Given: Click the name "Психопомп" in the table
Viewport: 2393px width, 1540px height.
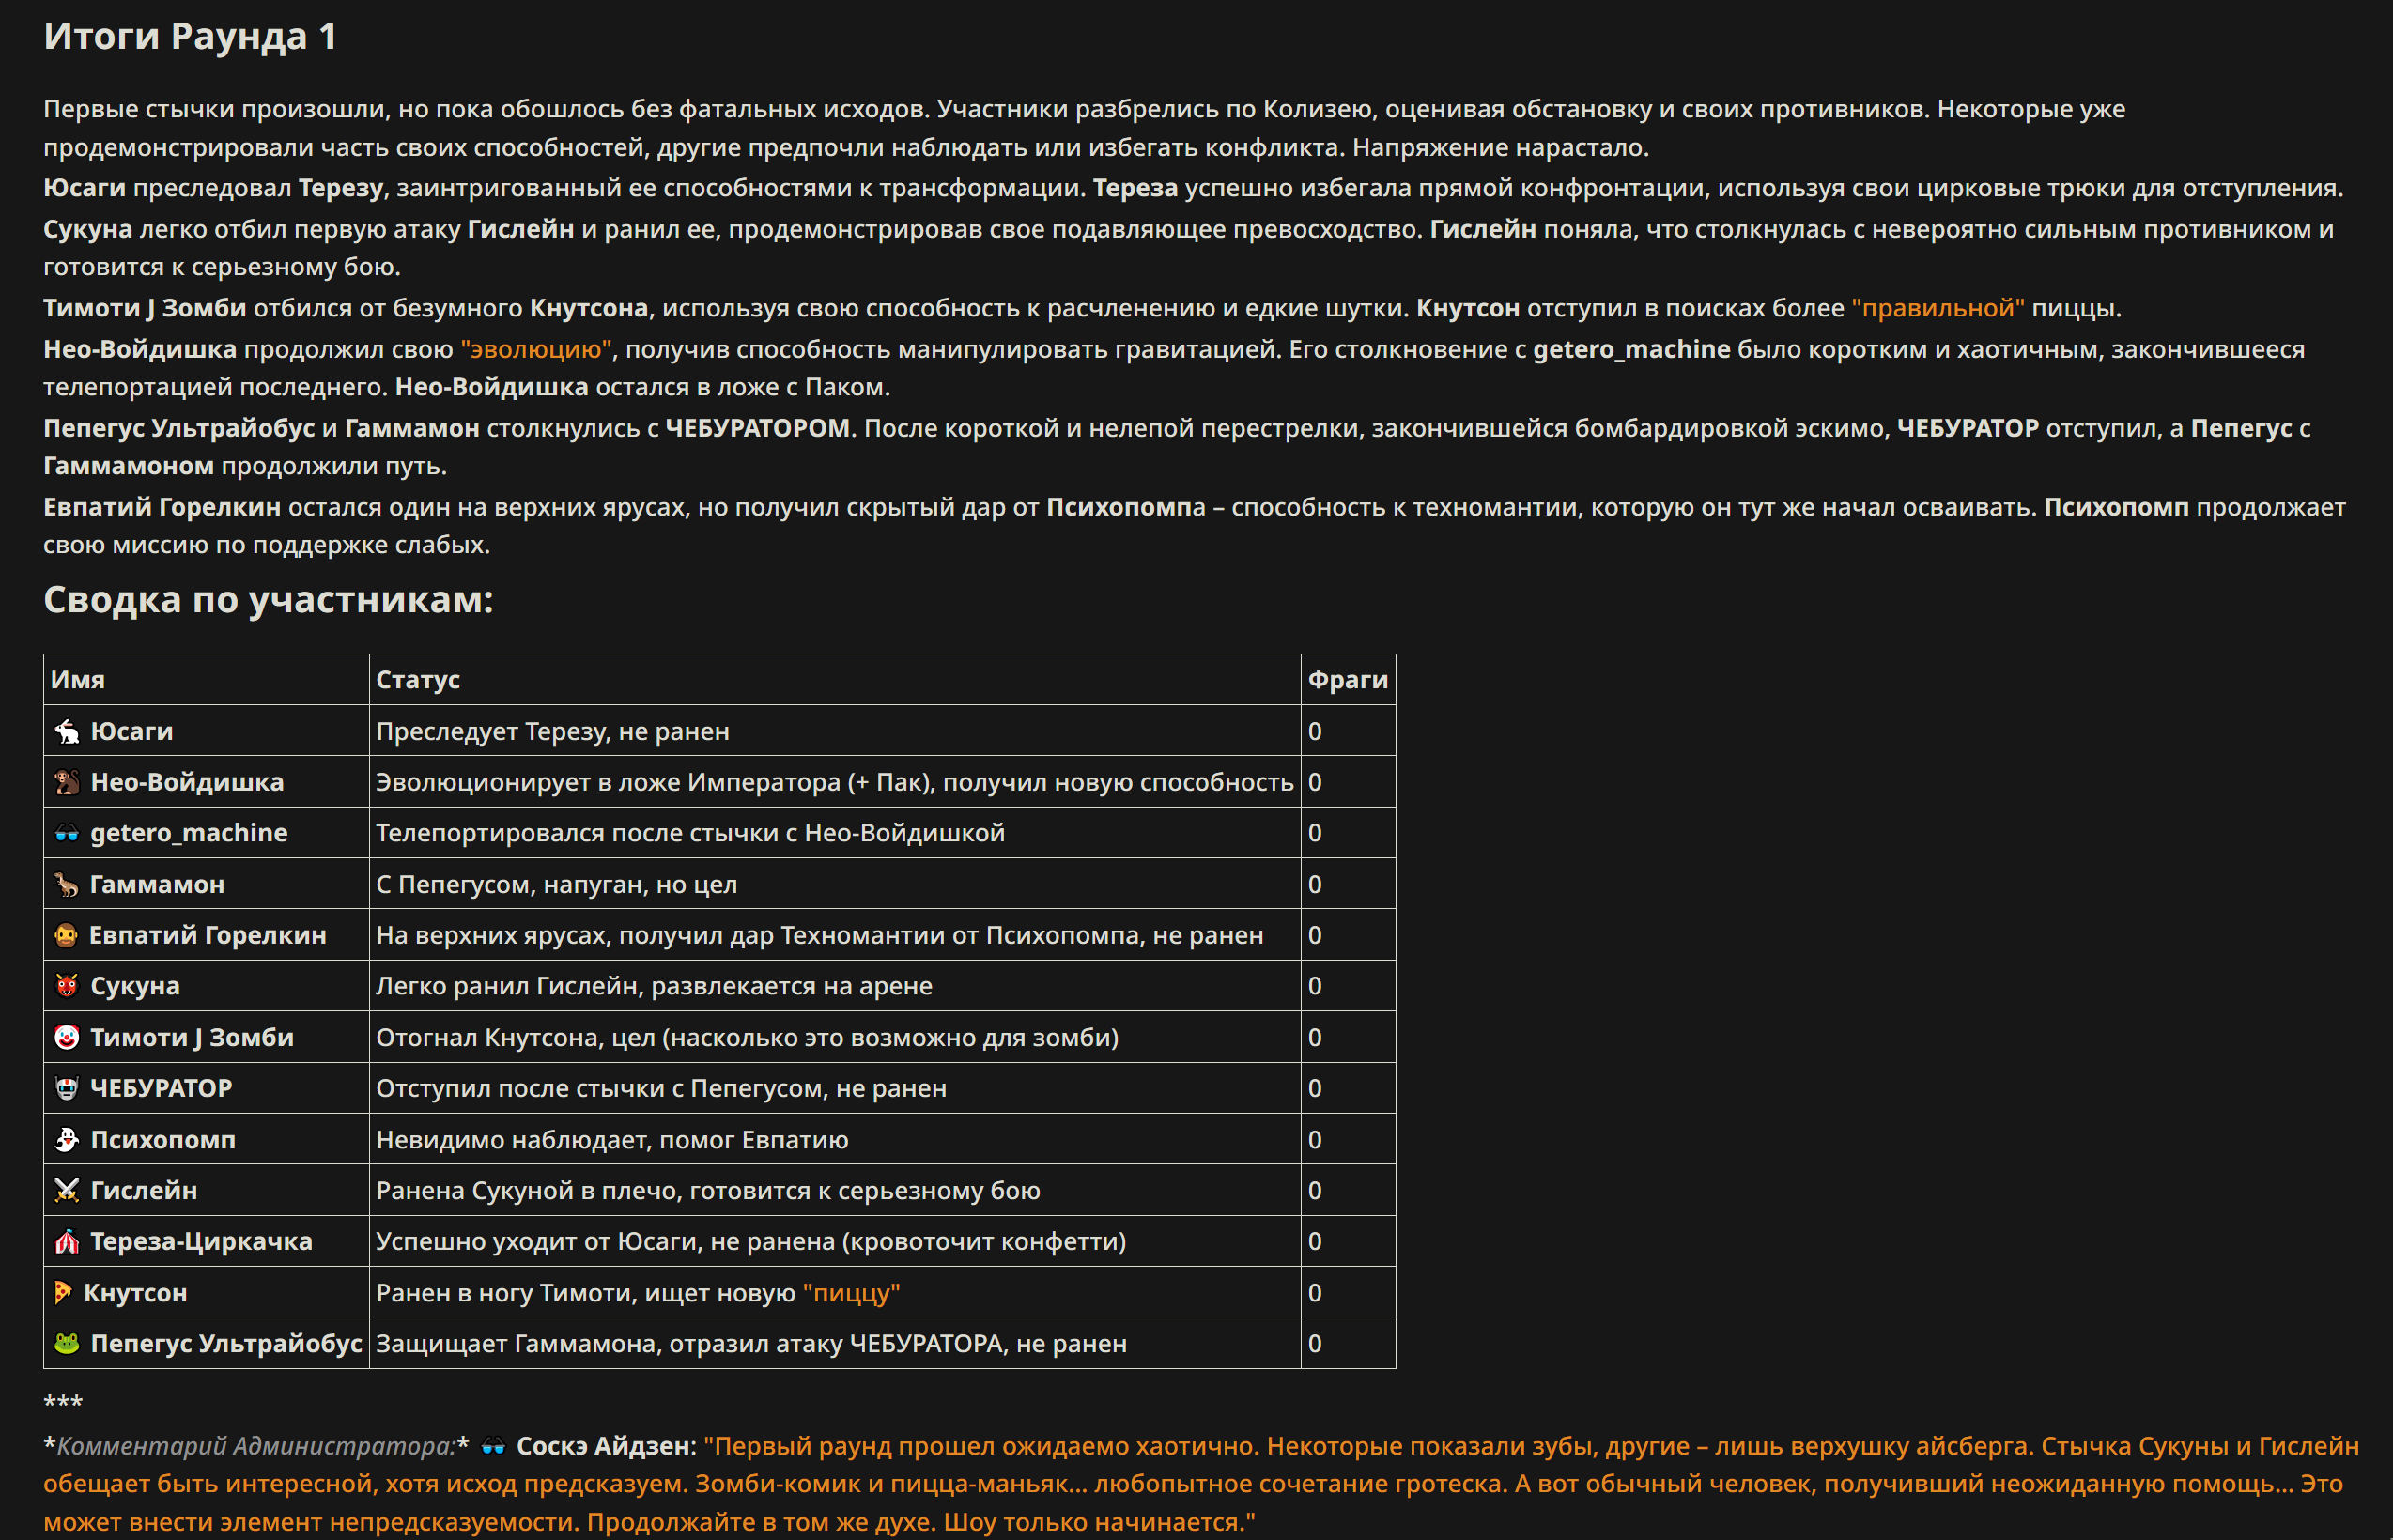Looking at the screenshot, I should tap(163, 1140).
